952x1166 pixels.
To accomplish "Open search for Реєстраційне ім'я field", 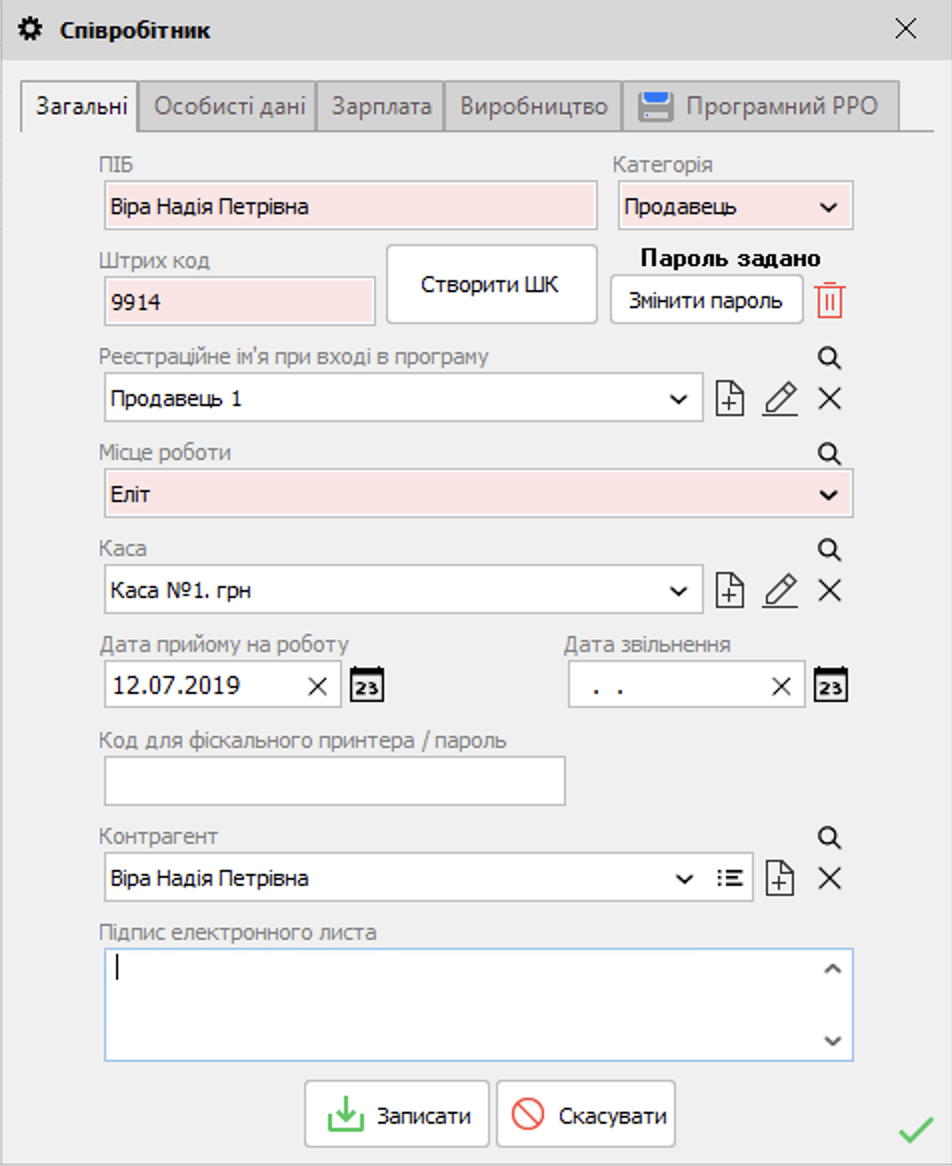I will [x=828, y=358].
